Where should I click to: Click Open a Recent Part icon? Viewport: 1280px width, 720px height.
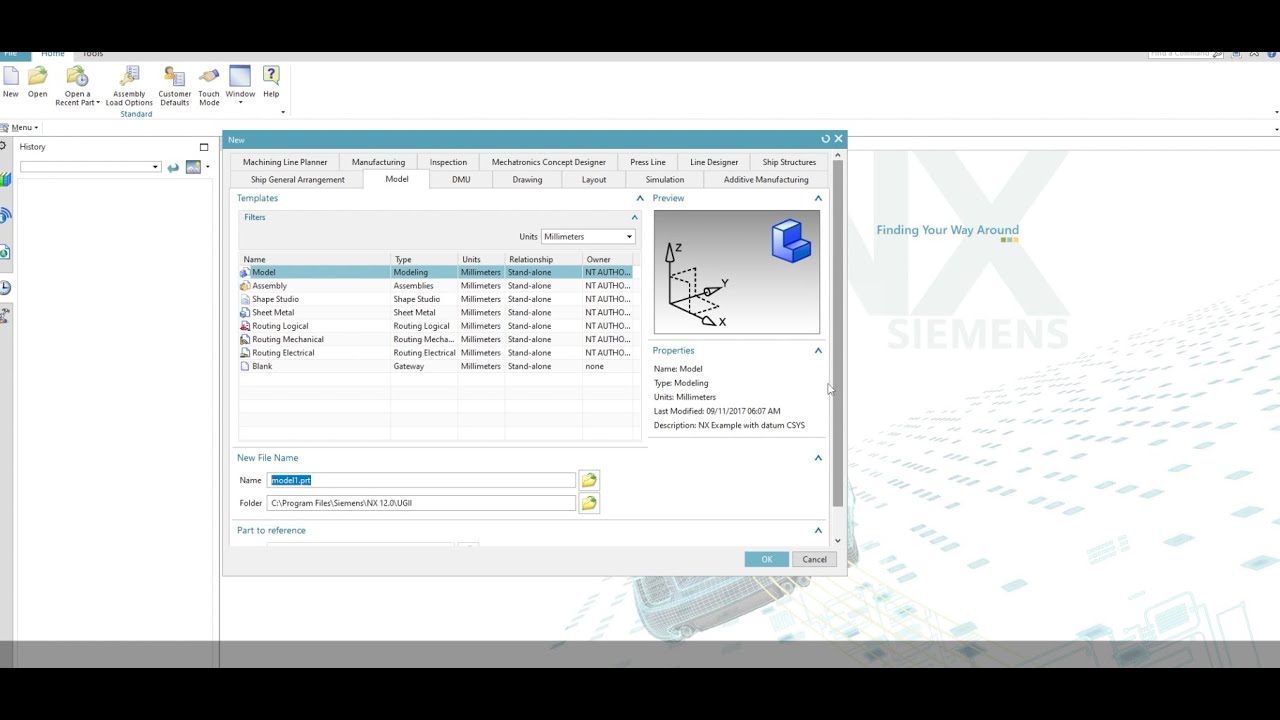click(x=77, y=76)
